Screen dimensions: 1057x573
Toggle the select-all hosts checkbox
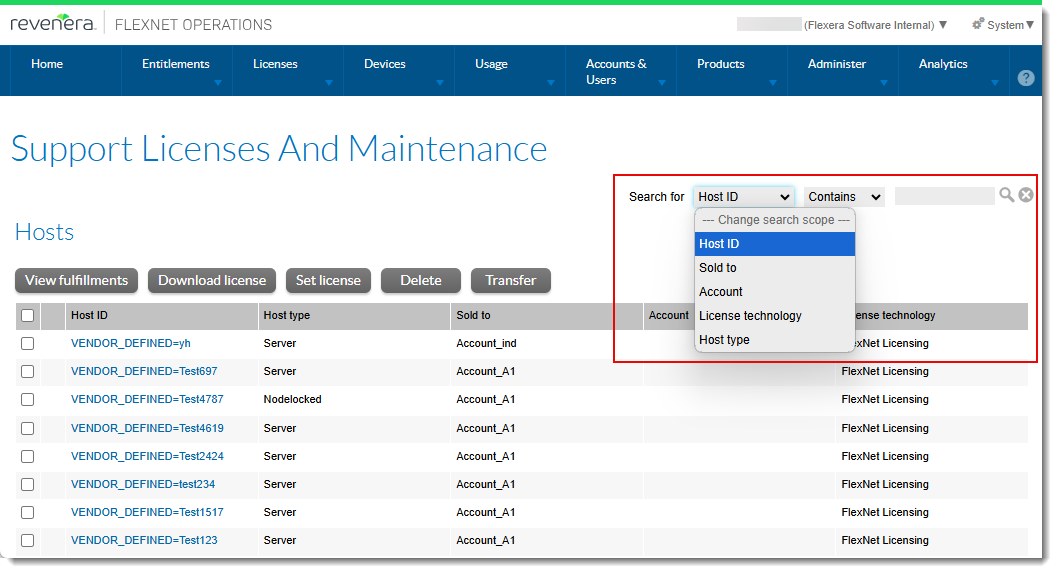coord(28,315)
